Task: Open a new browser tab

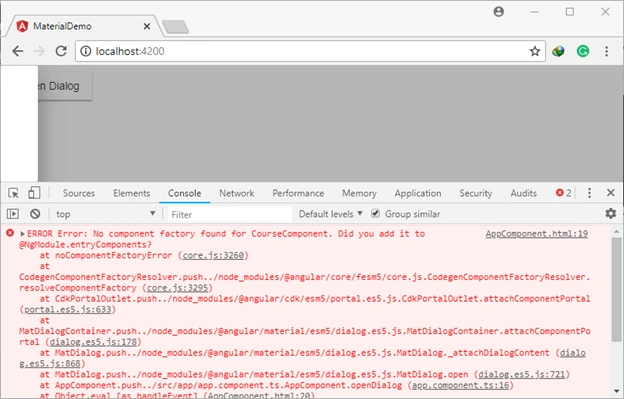Action: pos(176,27)
